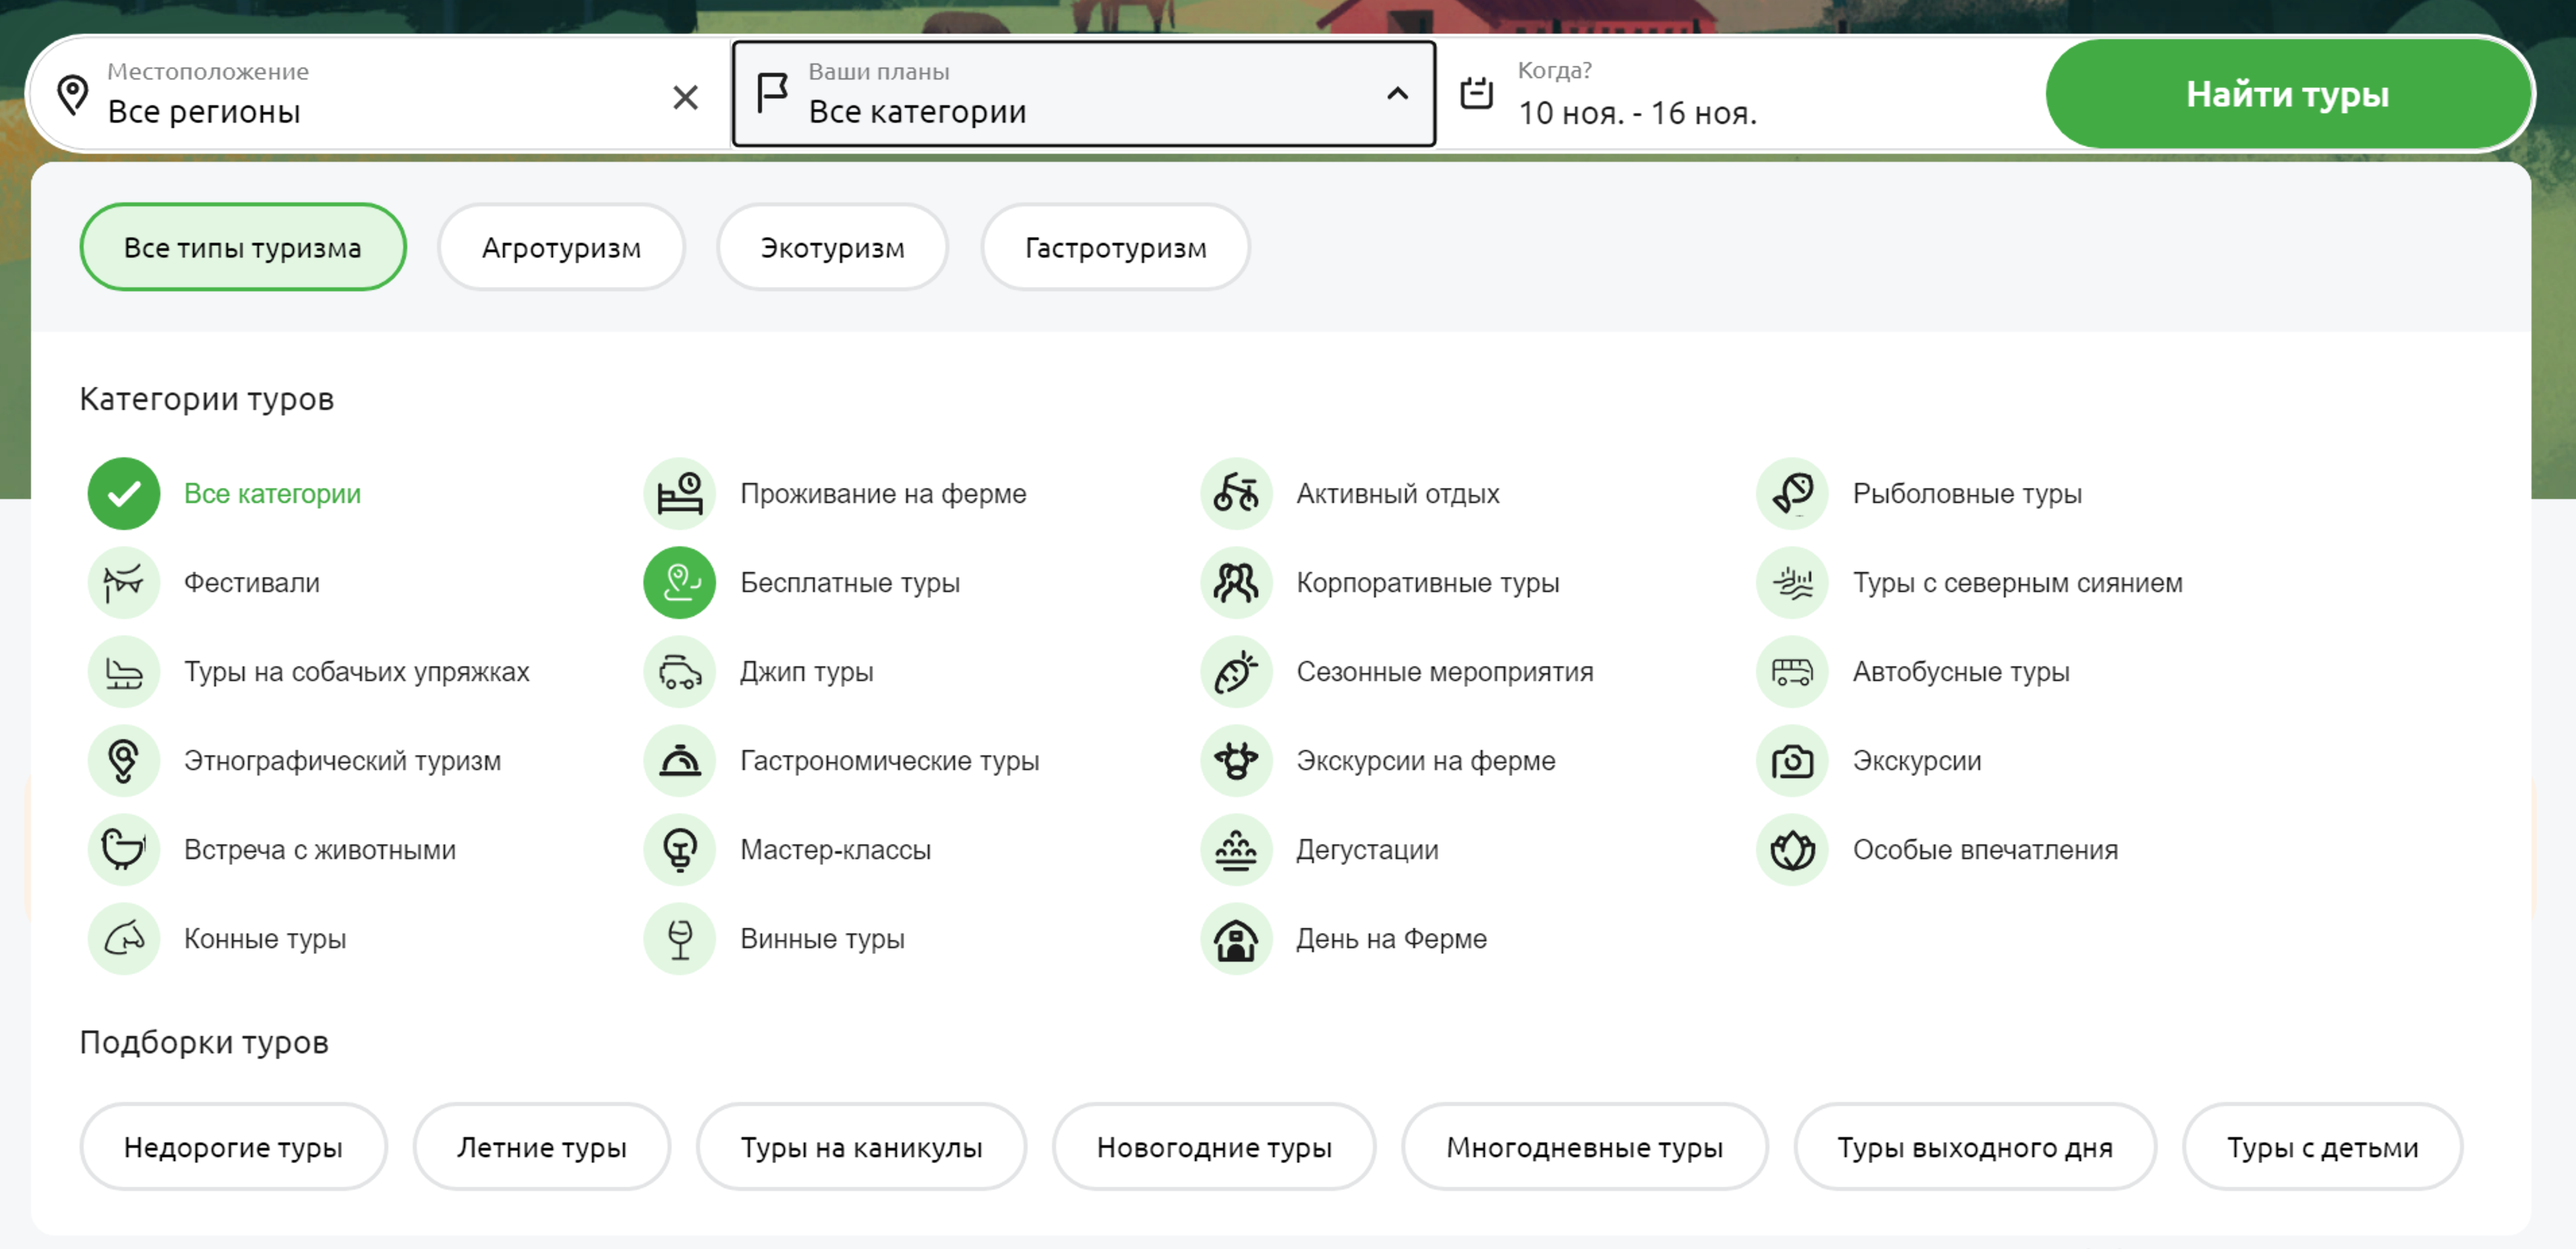This screenshot has height=1249, width=2576.
Task: Select the Этнографический туризм icon
Action: tap(124, 760)
